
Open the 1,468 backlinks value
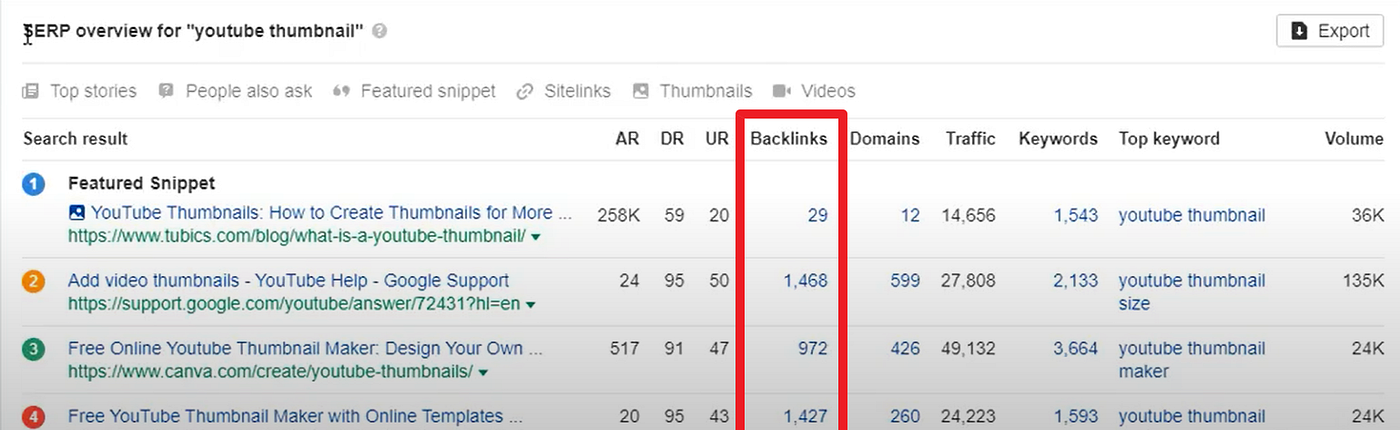[805, 281]
